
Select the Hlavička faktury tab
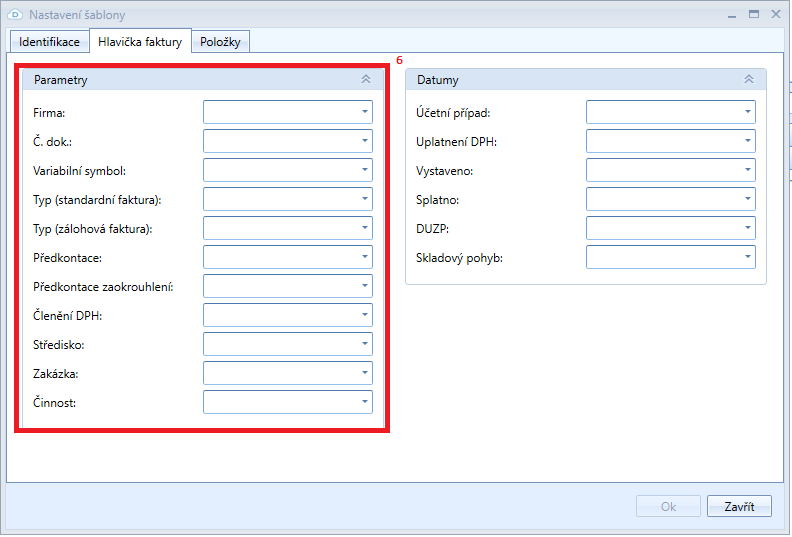pyautogui.click(x=140, y=42)
